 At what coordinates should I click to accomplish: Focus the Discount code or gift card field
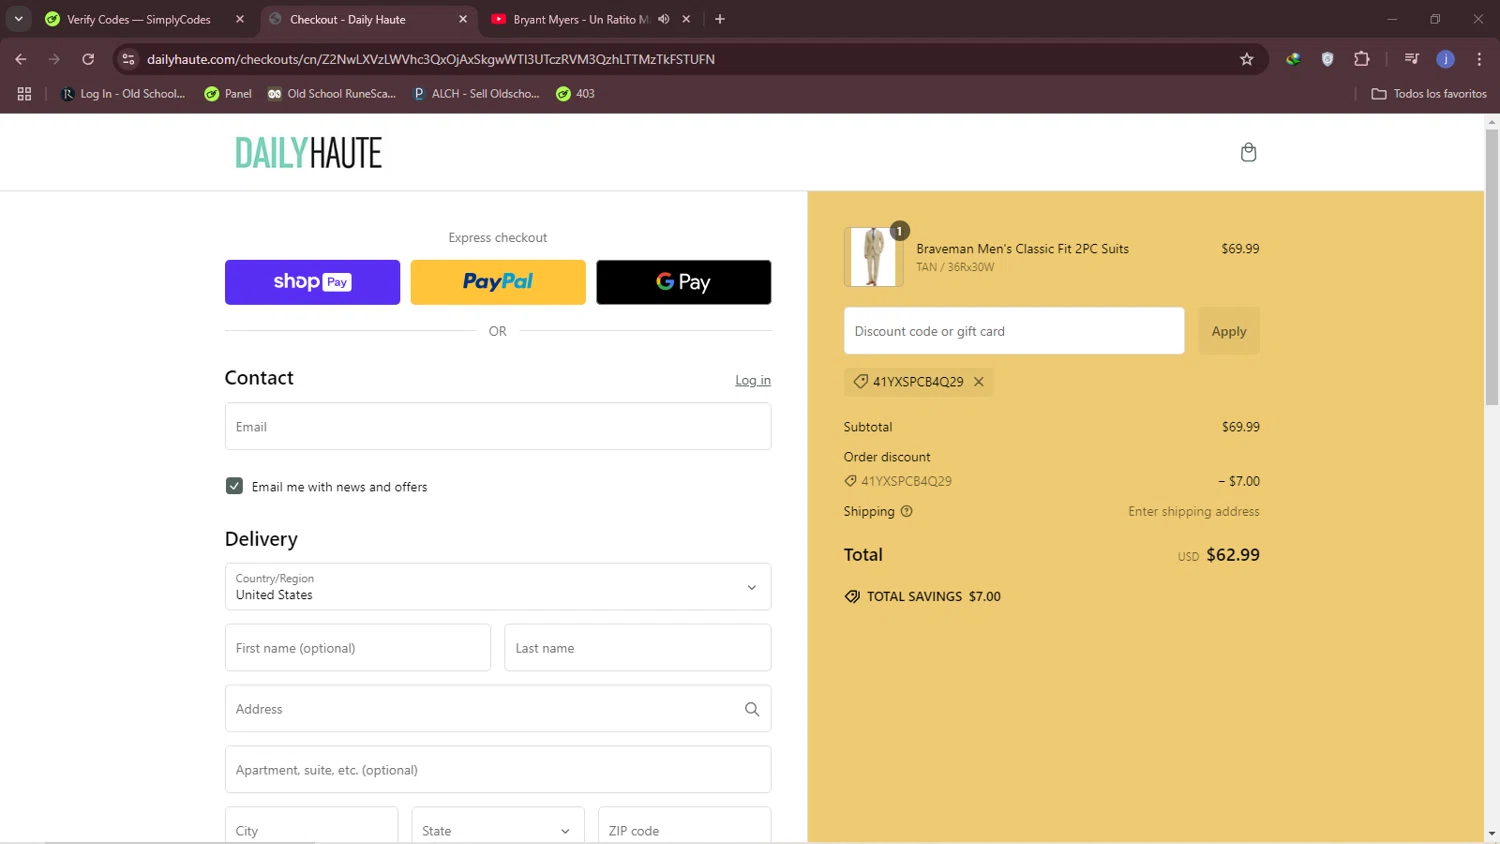pos(1014,331)
